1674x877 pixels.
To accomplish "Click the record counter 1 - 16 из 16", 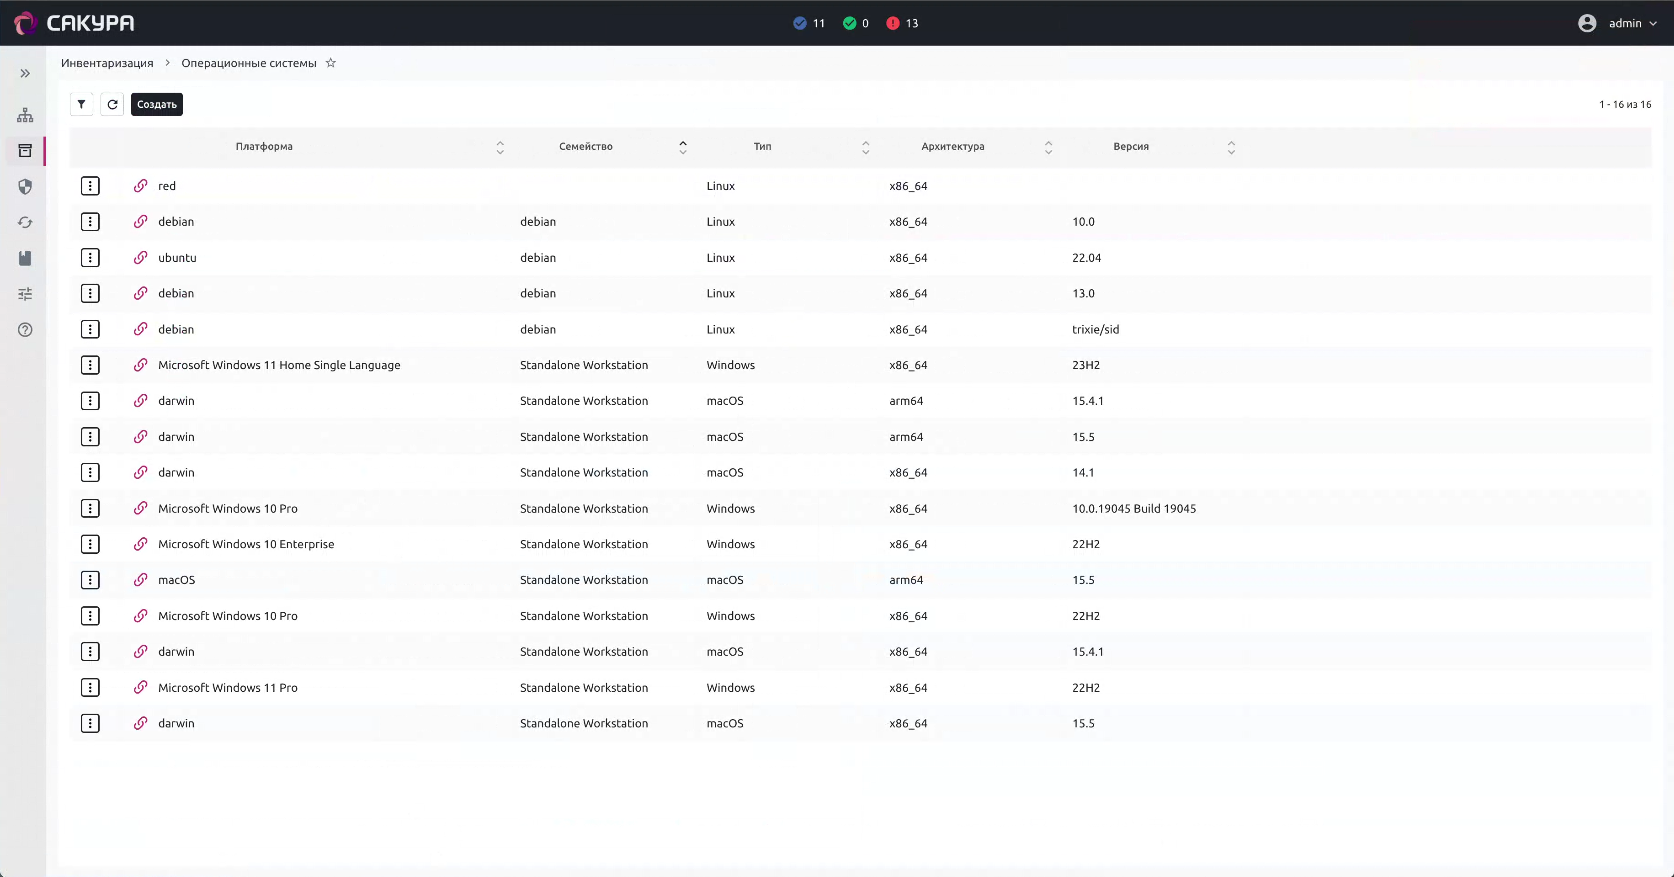I will [x=1625, y=104].
